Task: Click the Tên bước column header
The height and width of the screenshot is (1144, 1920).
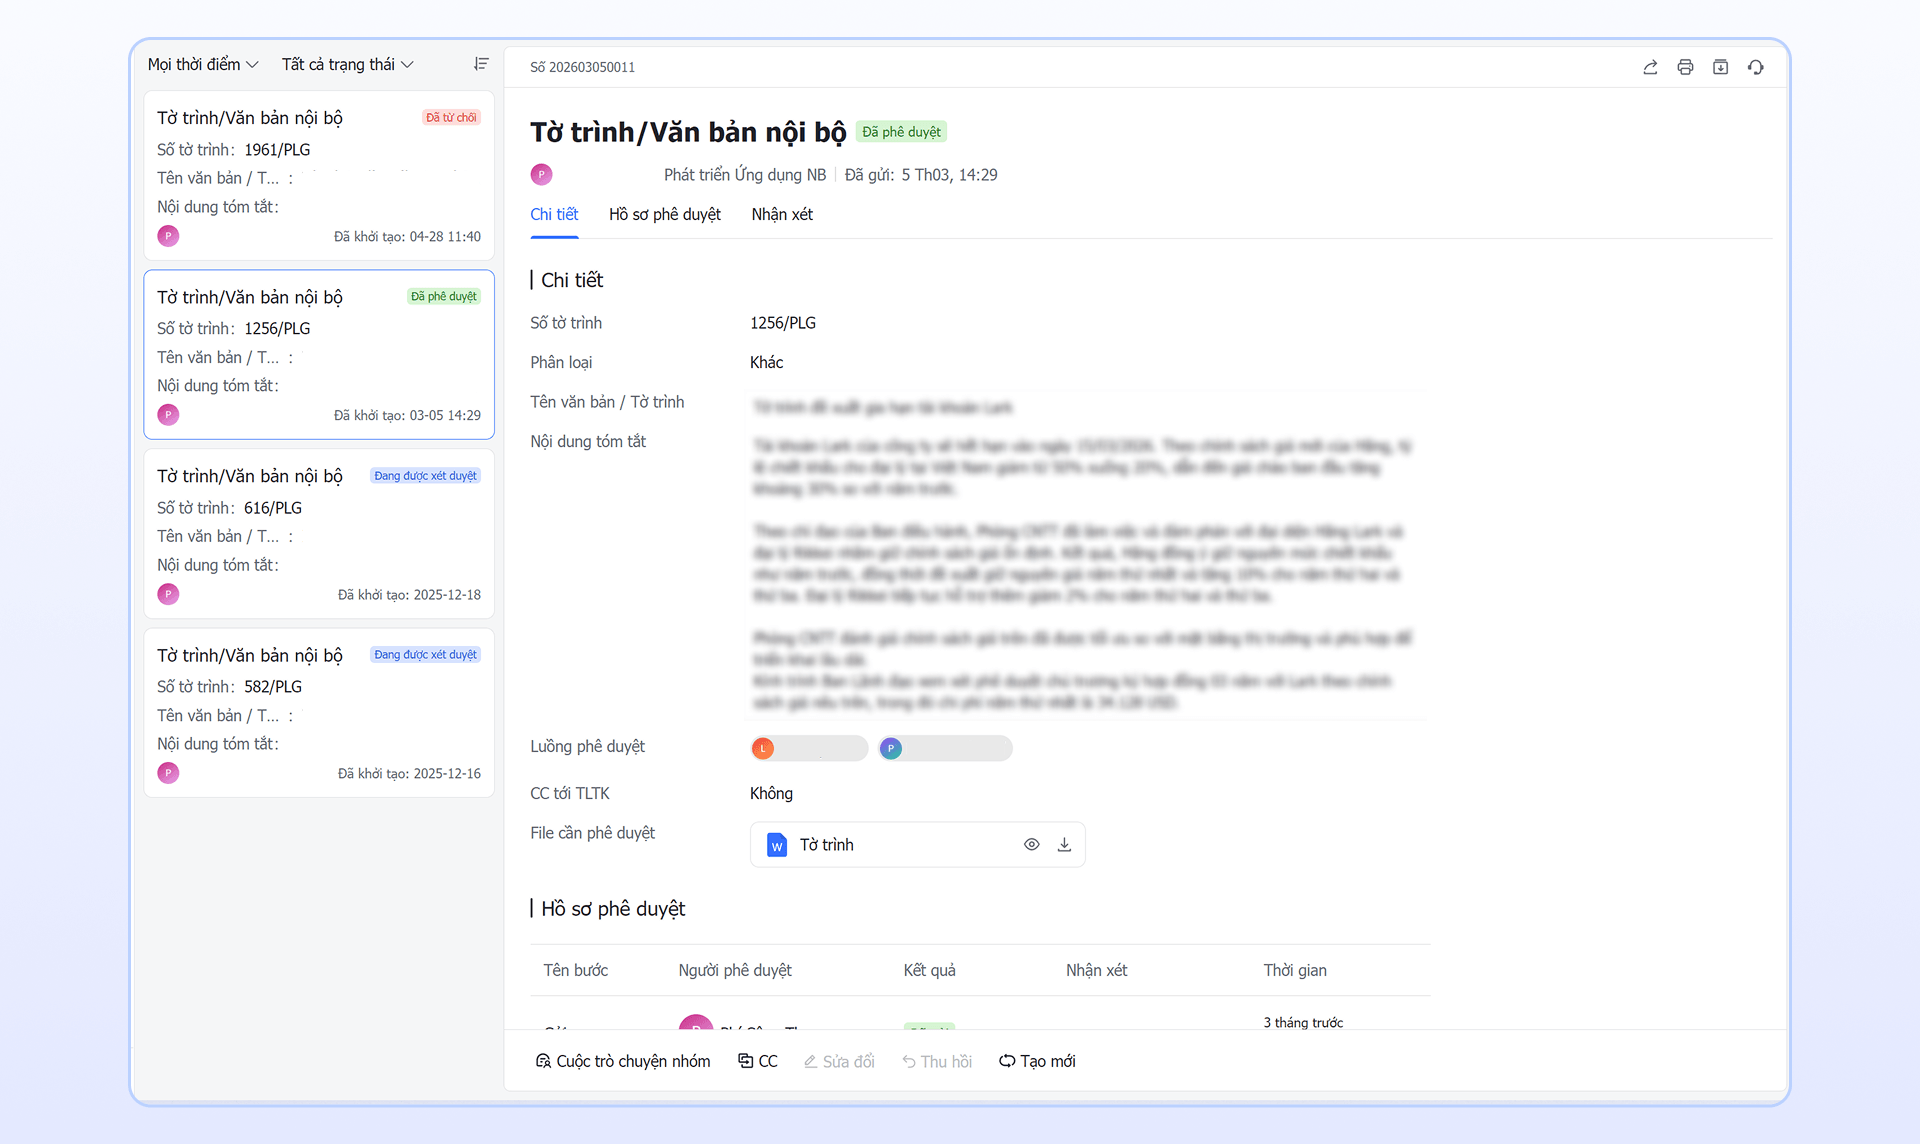Action: pos(575,970)
